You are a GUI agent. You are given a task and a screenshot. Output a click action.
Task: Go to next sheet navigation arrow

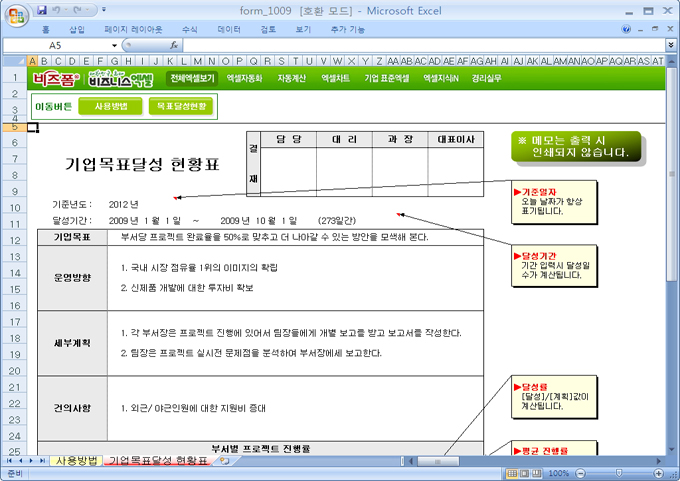31,461
